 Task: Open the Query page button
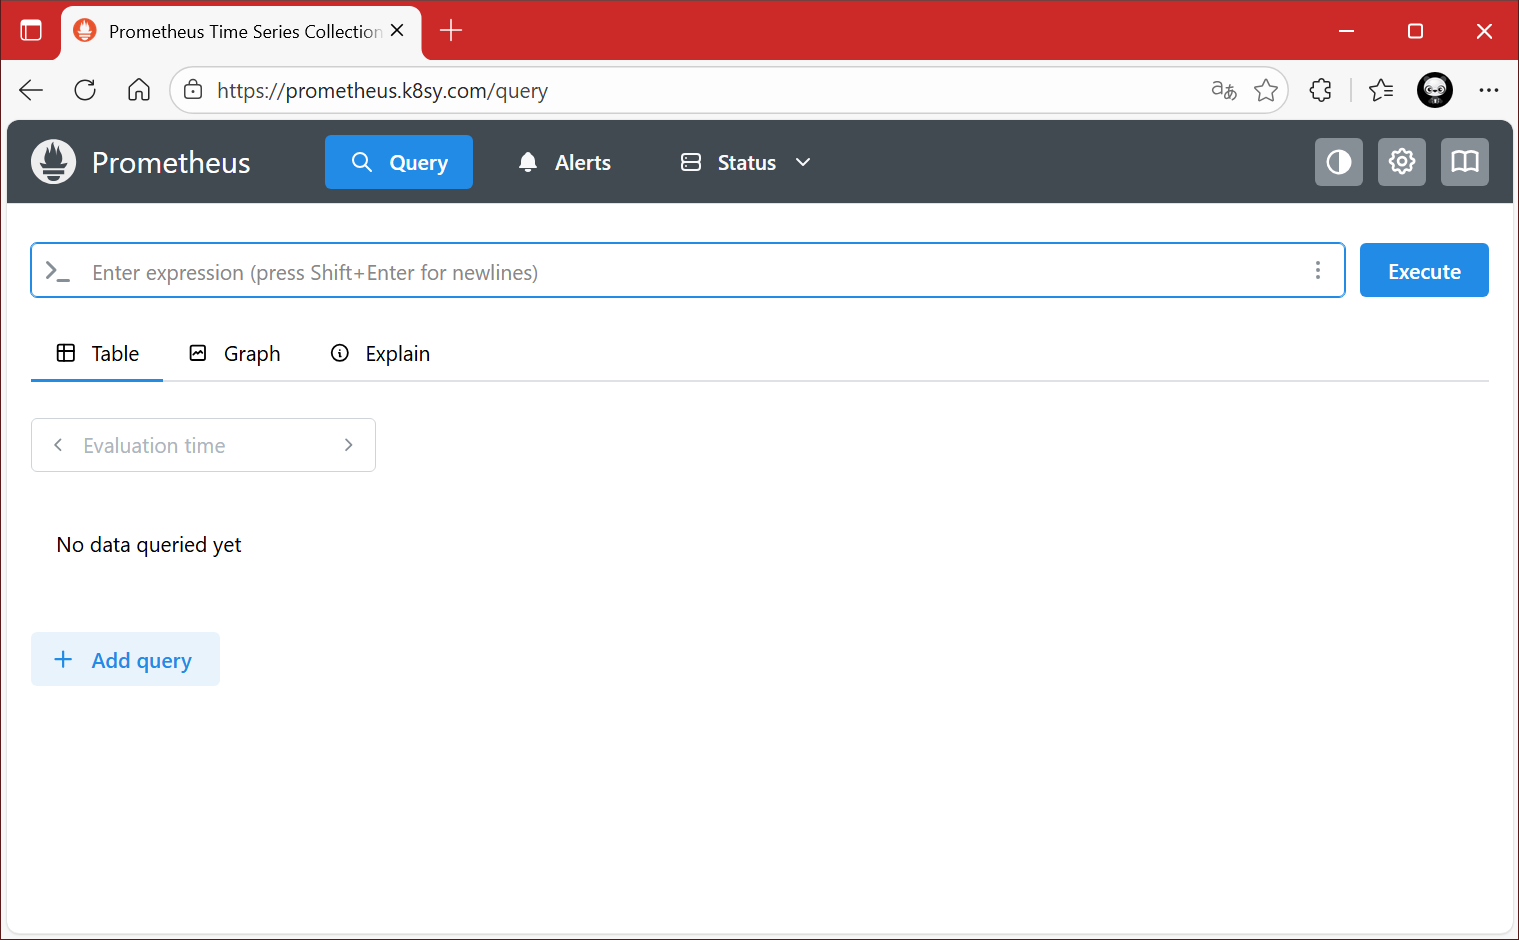point(399,162)
